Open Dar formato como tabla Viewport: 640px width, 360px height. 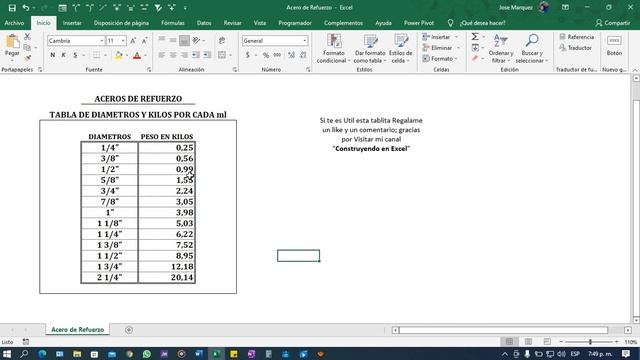point(370,49)
